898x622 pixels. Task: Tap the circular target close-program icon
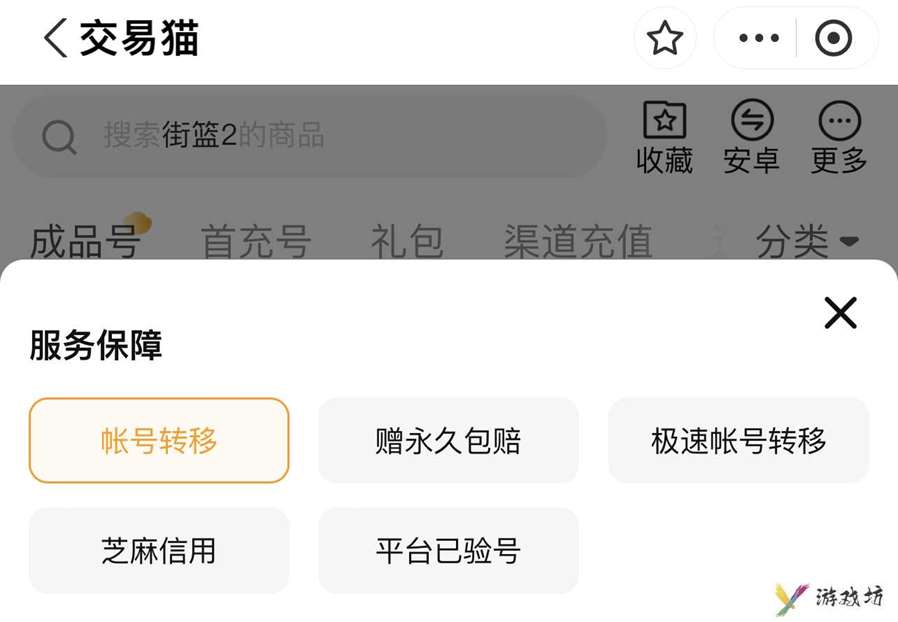pos(833,38)
